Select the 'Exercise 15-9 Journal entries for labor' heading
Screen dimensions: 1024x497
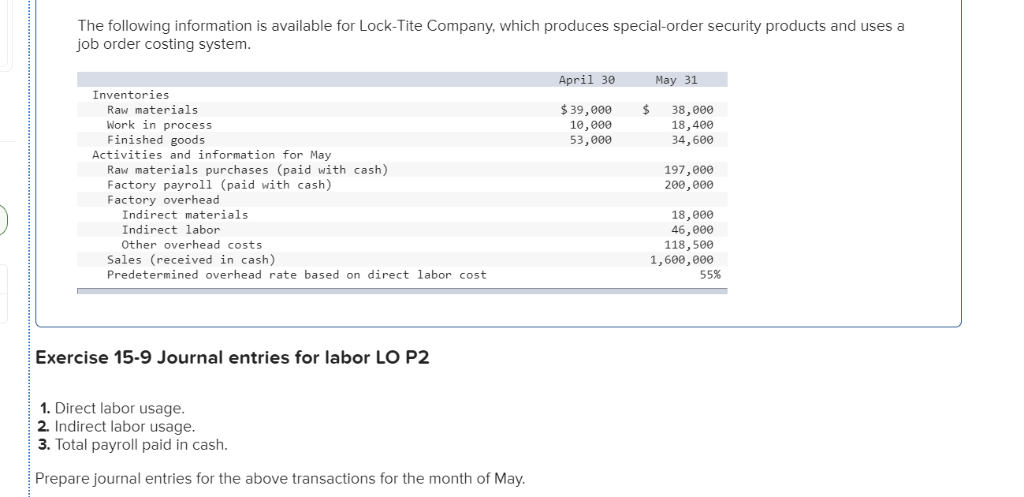(x=232, y=358)
